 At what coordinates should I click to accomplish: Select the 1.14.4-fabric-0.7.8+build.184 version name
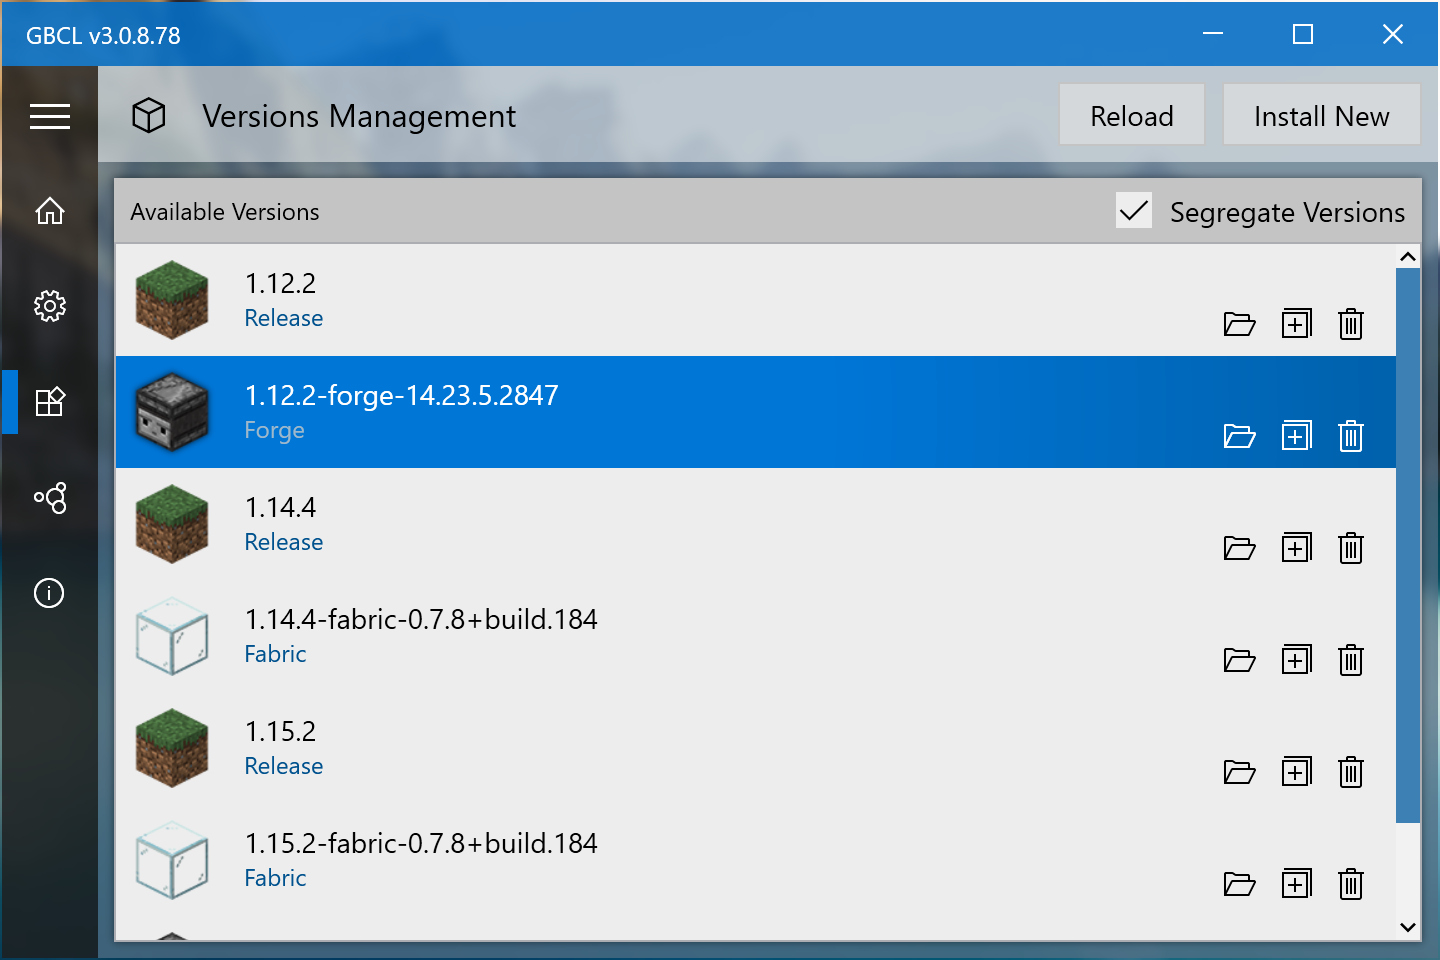click(421, 619)
